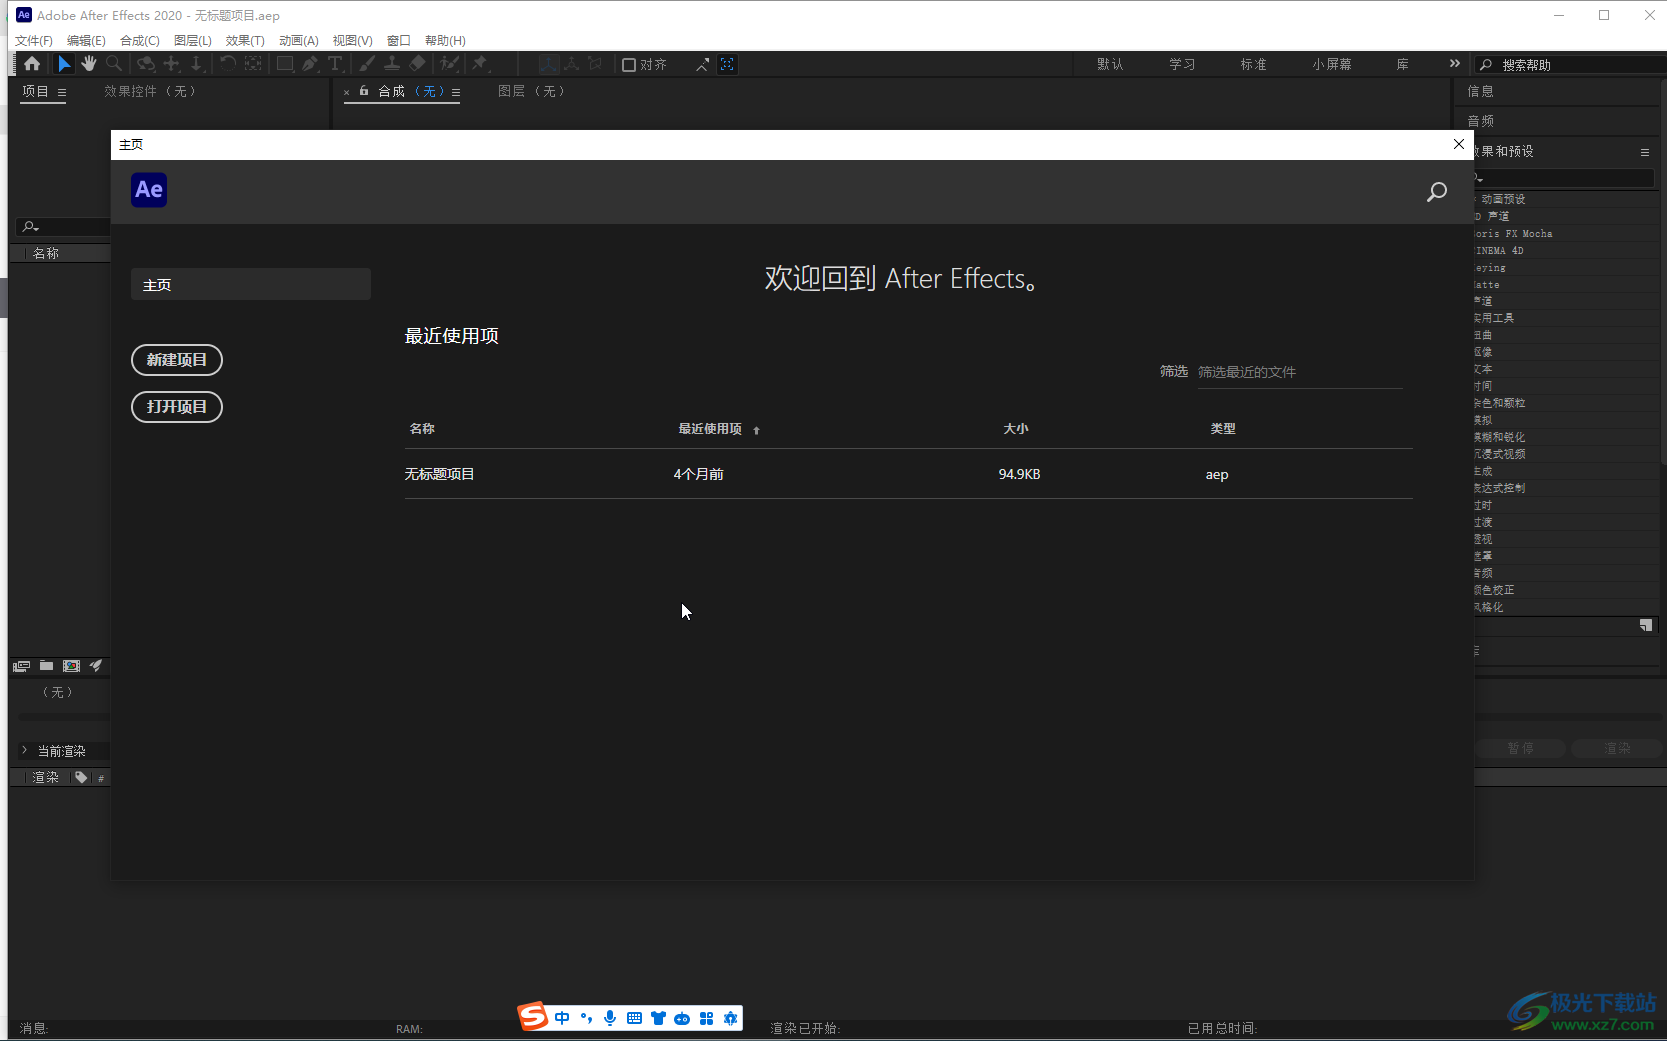Click the magnifier search icon in Home dialog
Image resolution: width=1667 pixels, height=1041 pixels.
coord(1436,192)
